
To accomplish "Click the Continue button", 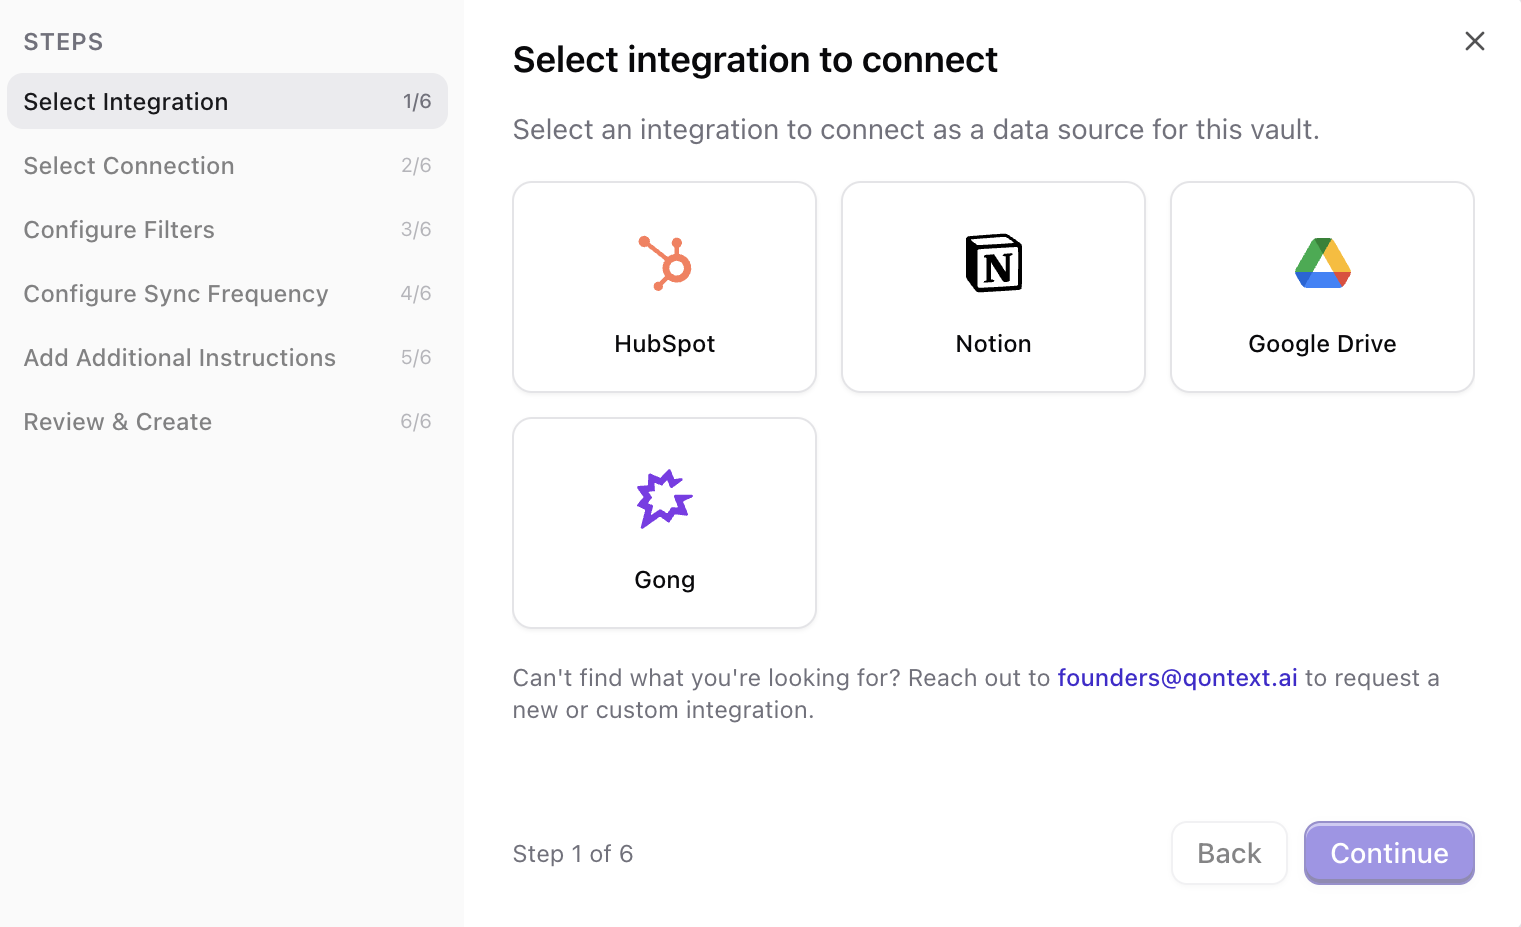I will 1389,853.
